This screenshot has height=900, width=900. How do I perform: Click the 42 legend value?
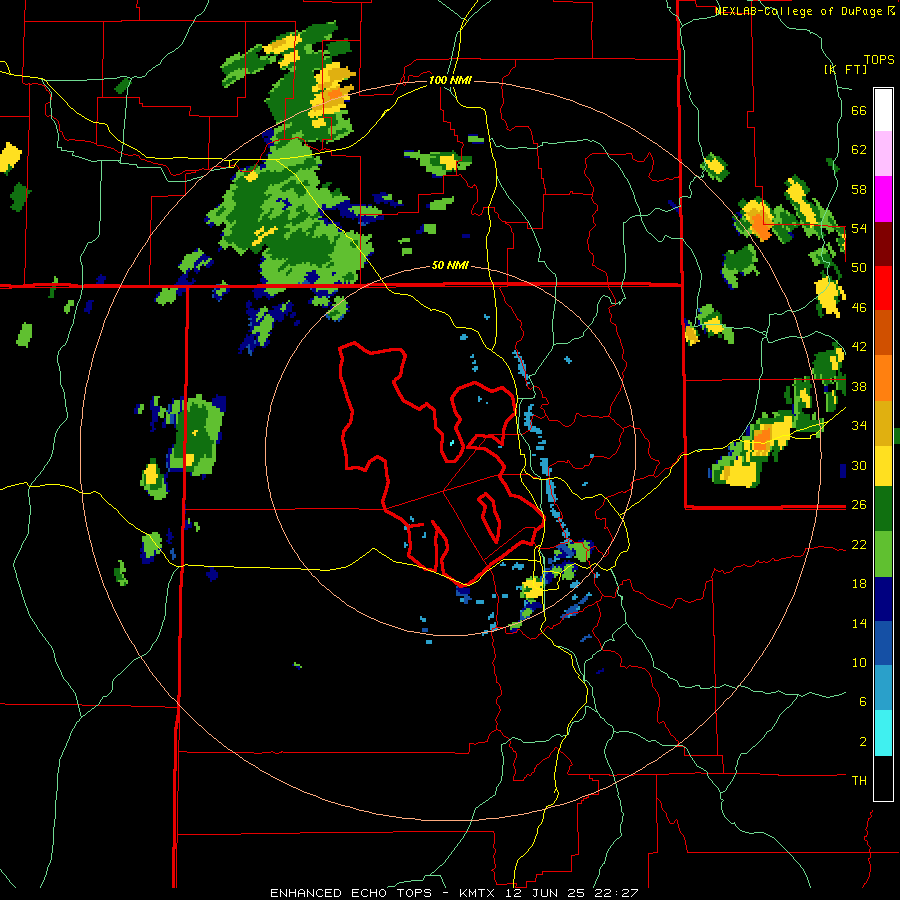click(859, 347)
